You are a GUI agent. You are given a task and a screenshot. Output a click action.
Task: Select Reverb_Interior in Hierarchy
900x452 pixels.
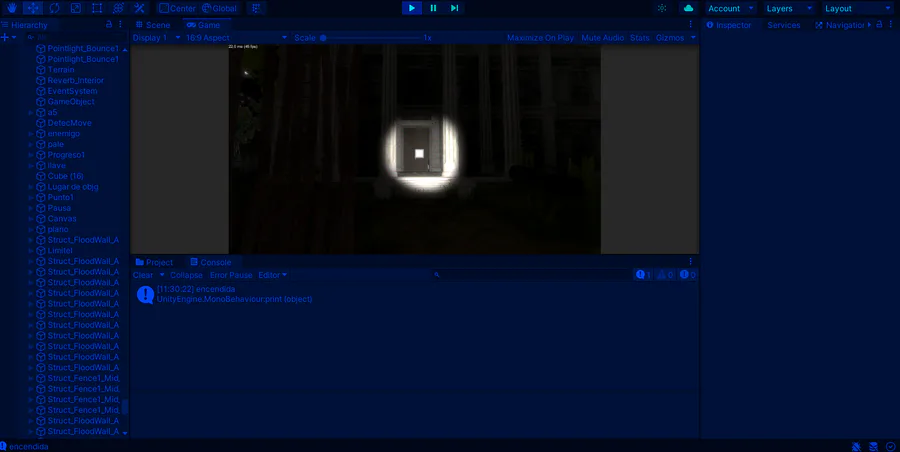(76, 80)
